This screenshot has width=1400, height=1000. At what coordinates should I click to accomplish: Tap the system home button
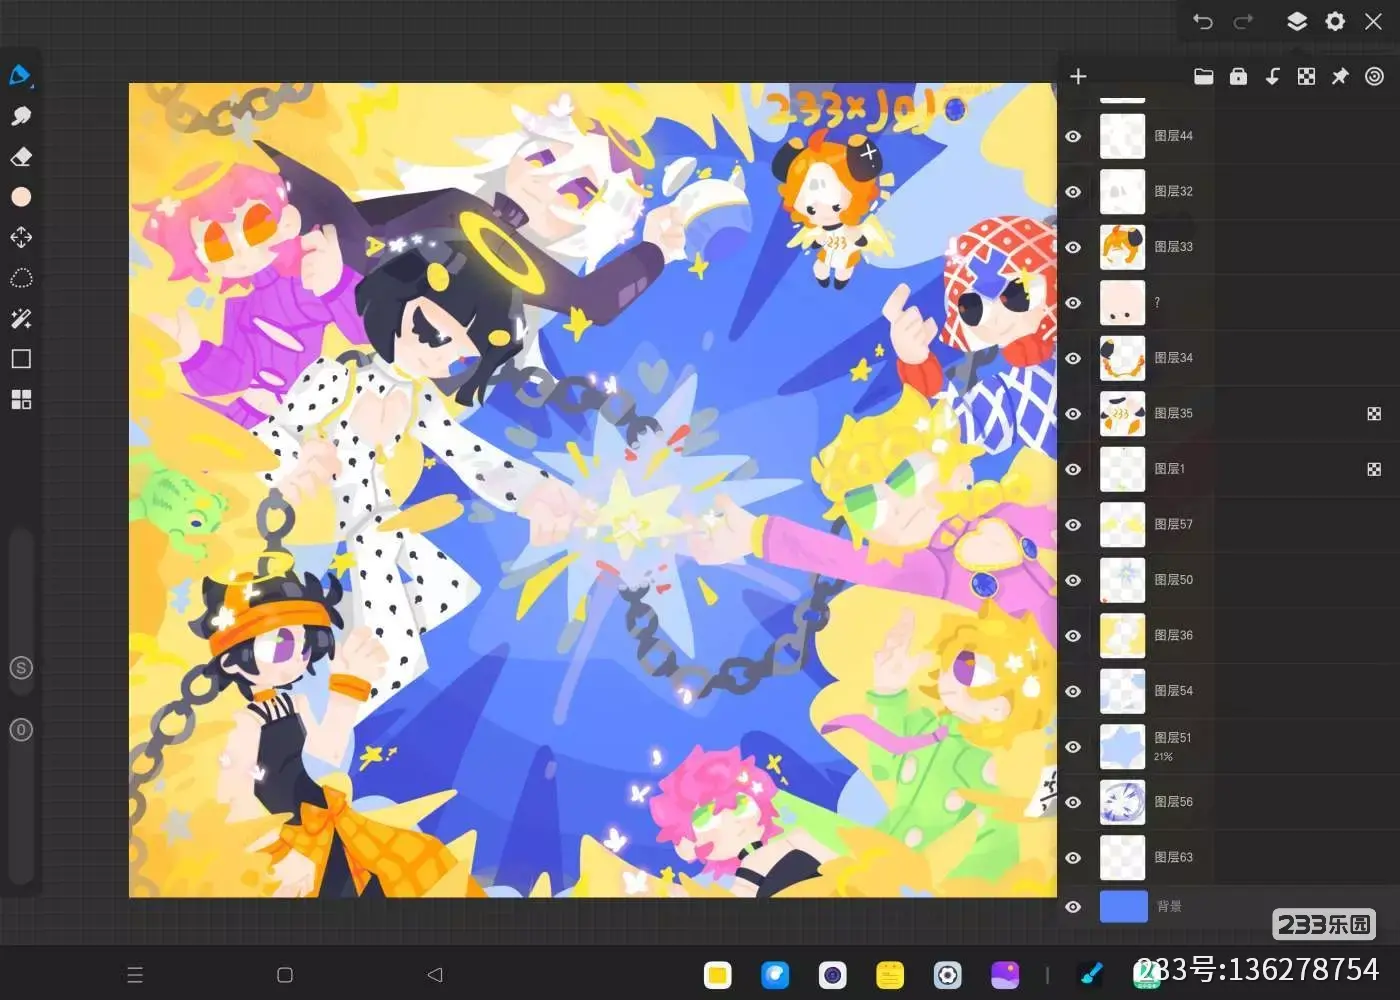[x=284, y=975]
